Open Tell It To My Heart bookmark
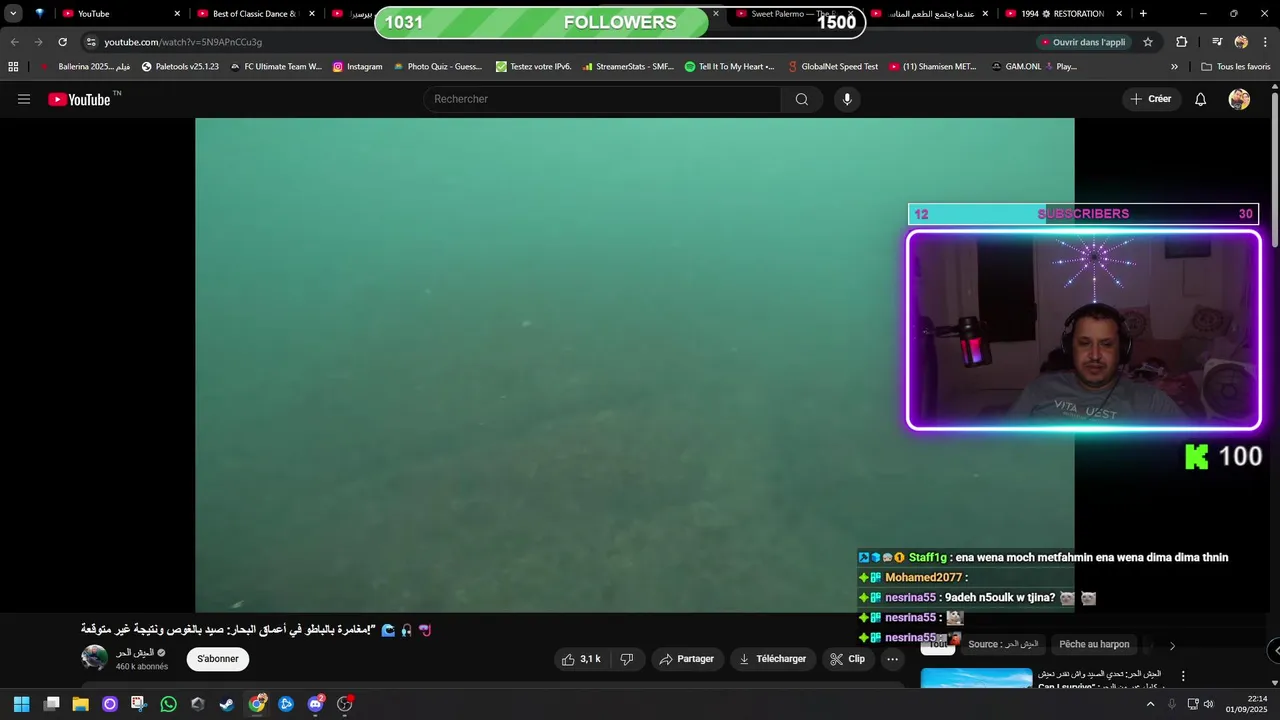The image size is (1280, 720). (729, 67)
